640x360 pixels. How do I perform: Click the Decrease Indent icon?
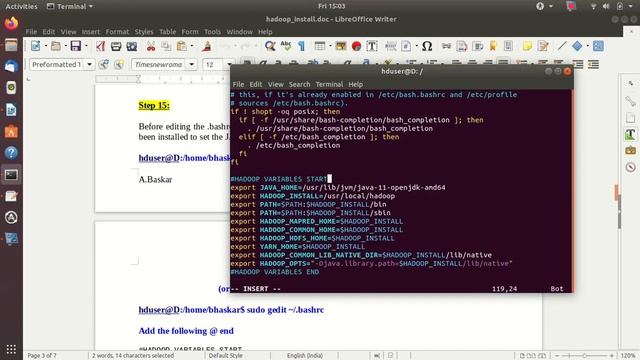click(x=593, y=64)
